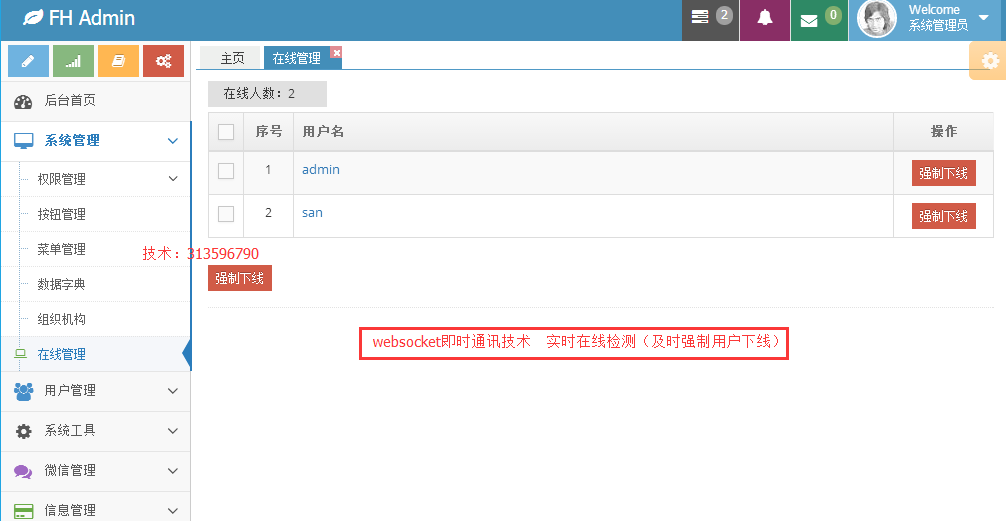Expand the 微信管理 menu chevron
This screenshot has width=1006, height=521.
coord(173,471)
